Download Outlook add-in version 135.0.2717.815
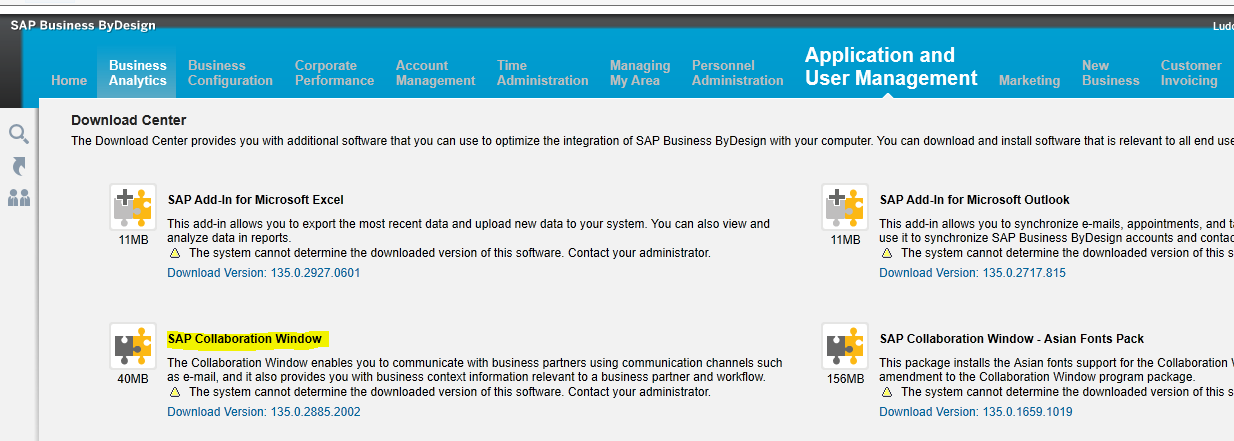Image resolution: width=1234 pixels, height=441 pixels. click(972, 272)
